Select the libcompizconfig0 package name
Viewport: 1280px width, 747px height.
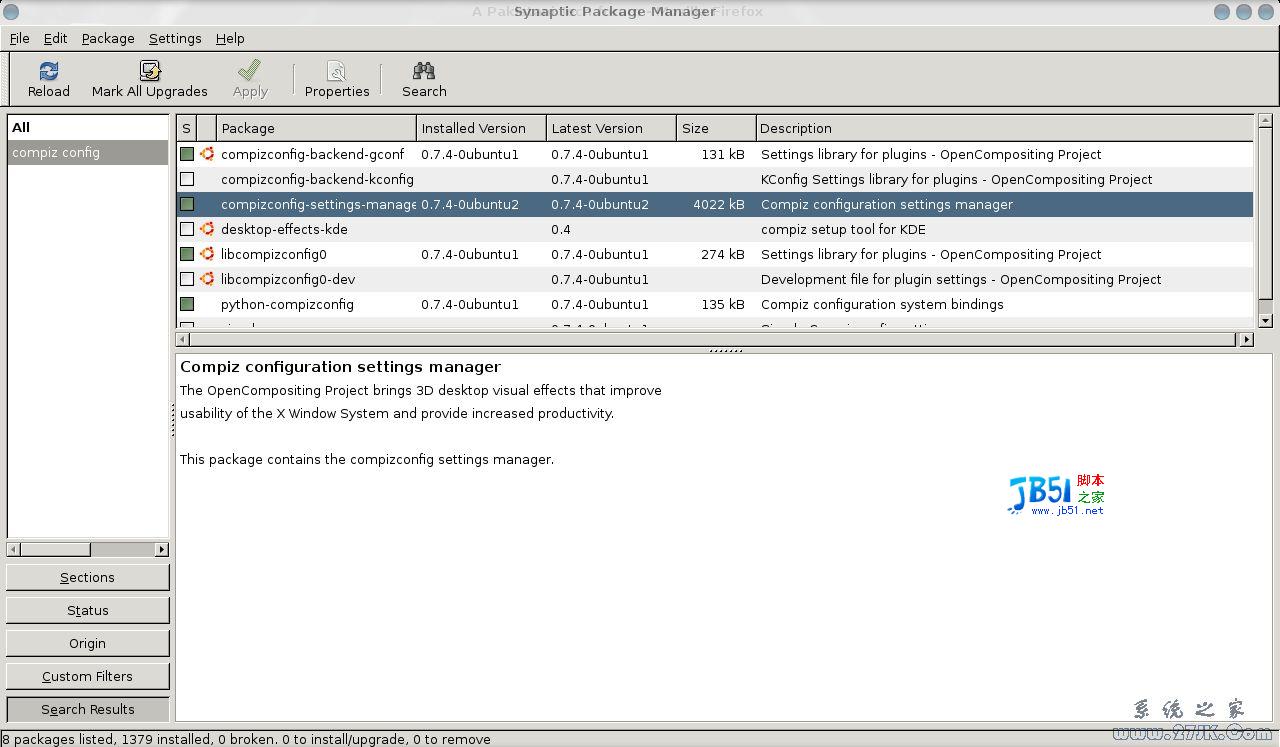[273, 254]
